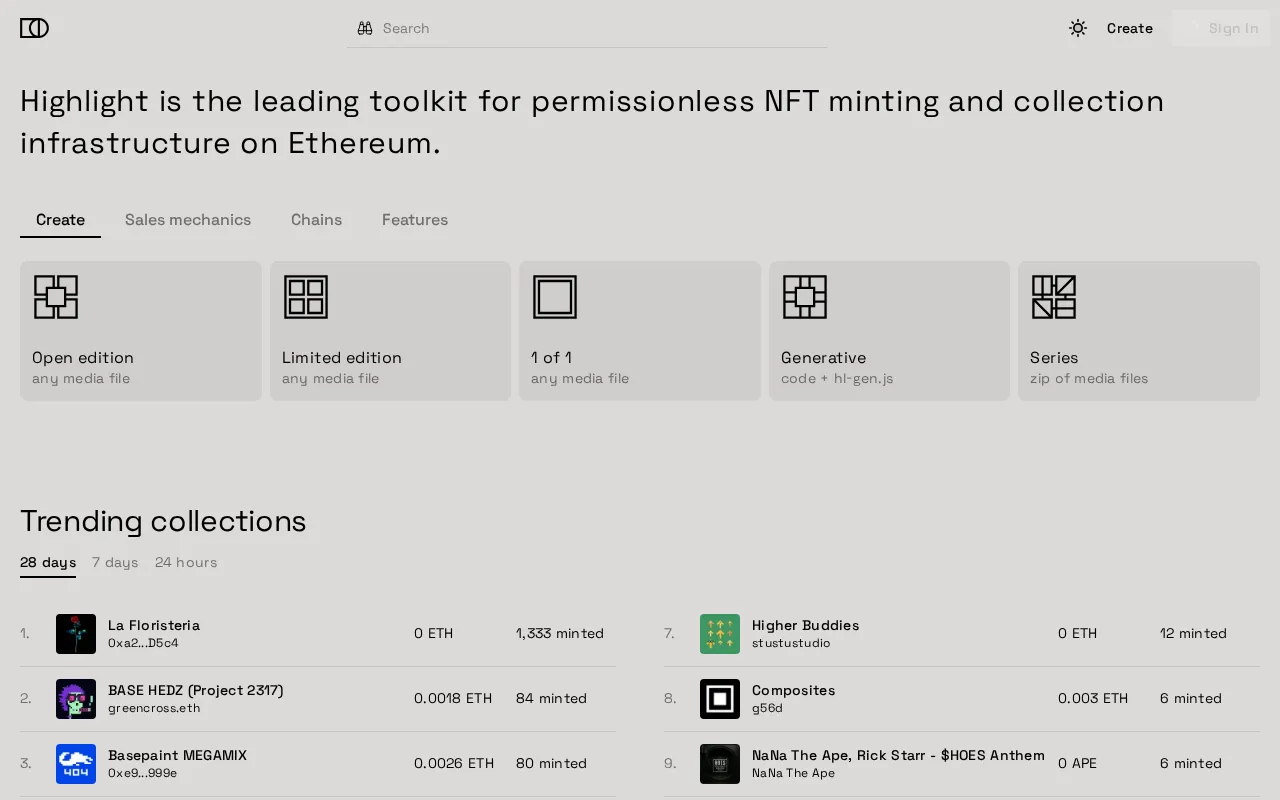Click the Create button in header
1280x800 pixels.
pos(1130,28)
